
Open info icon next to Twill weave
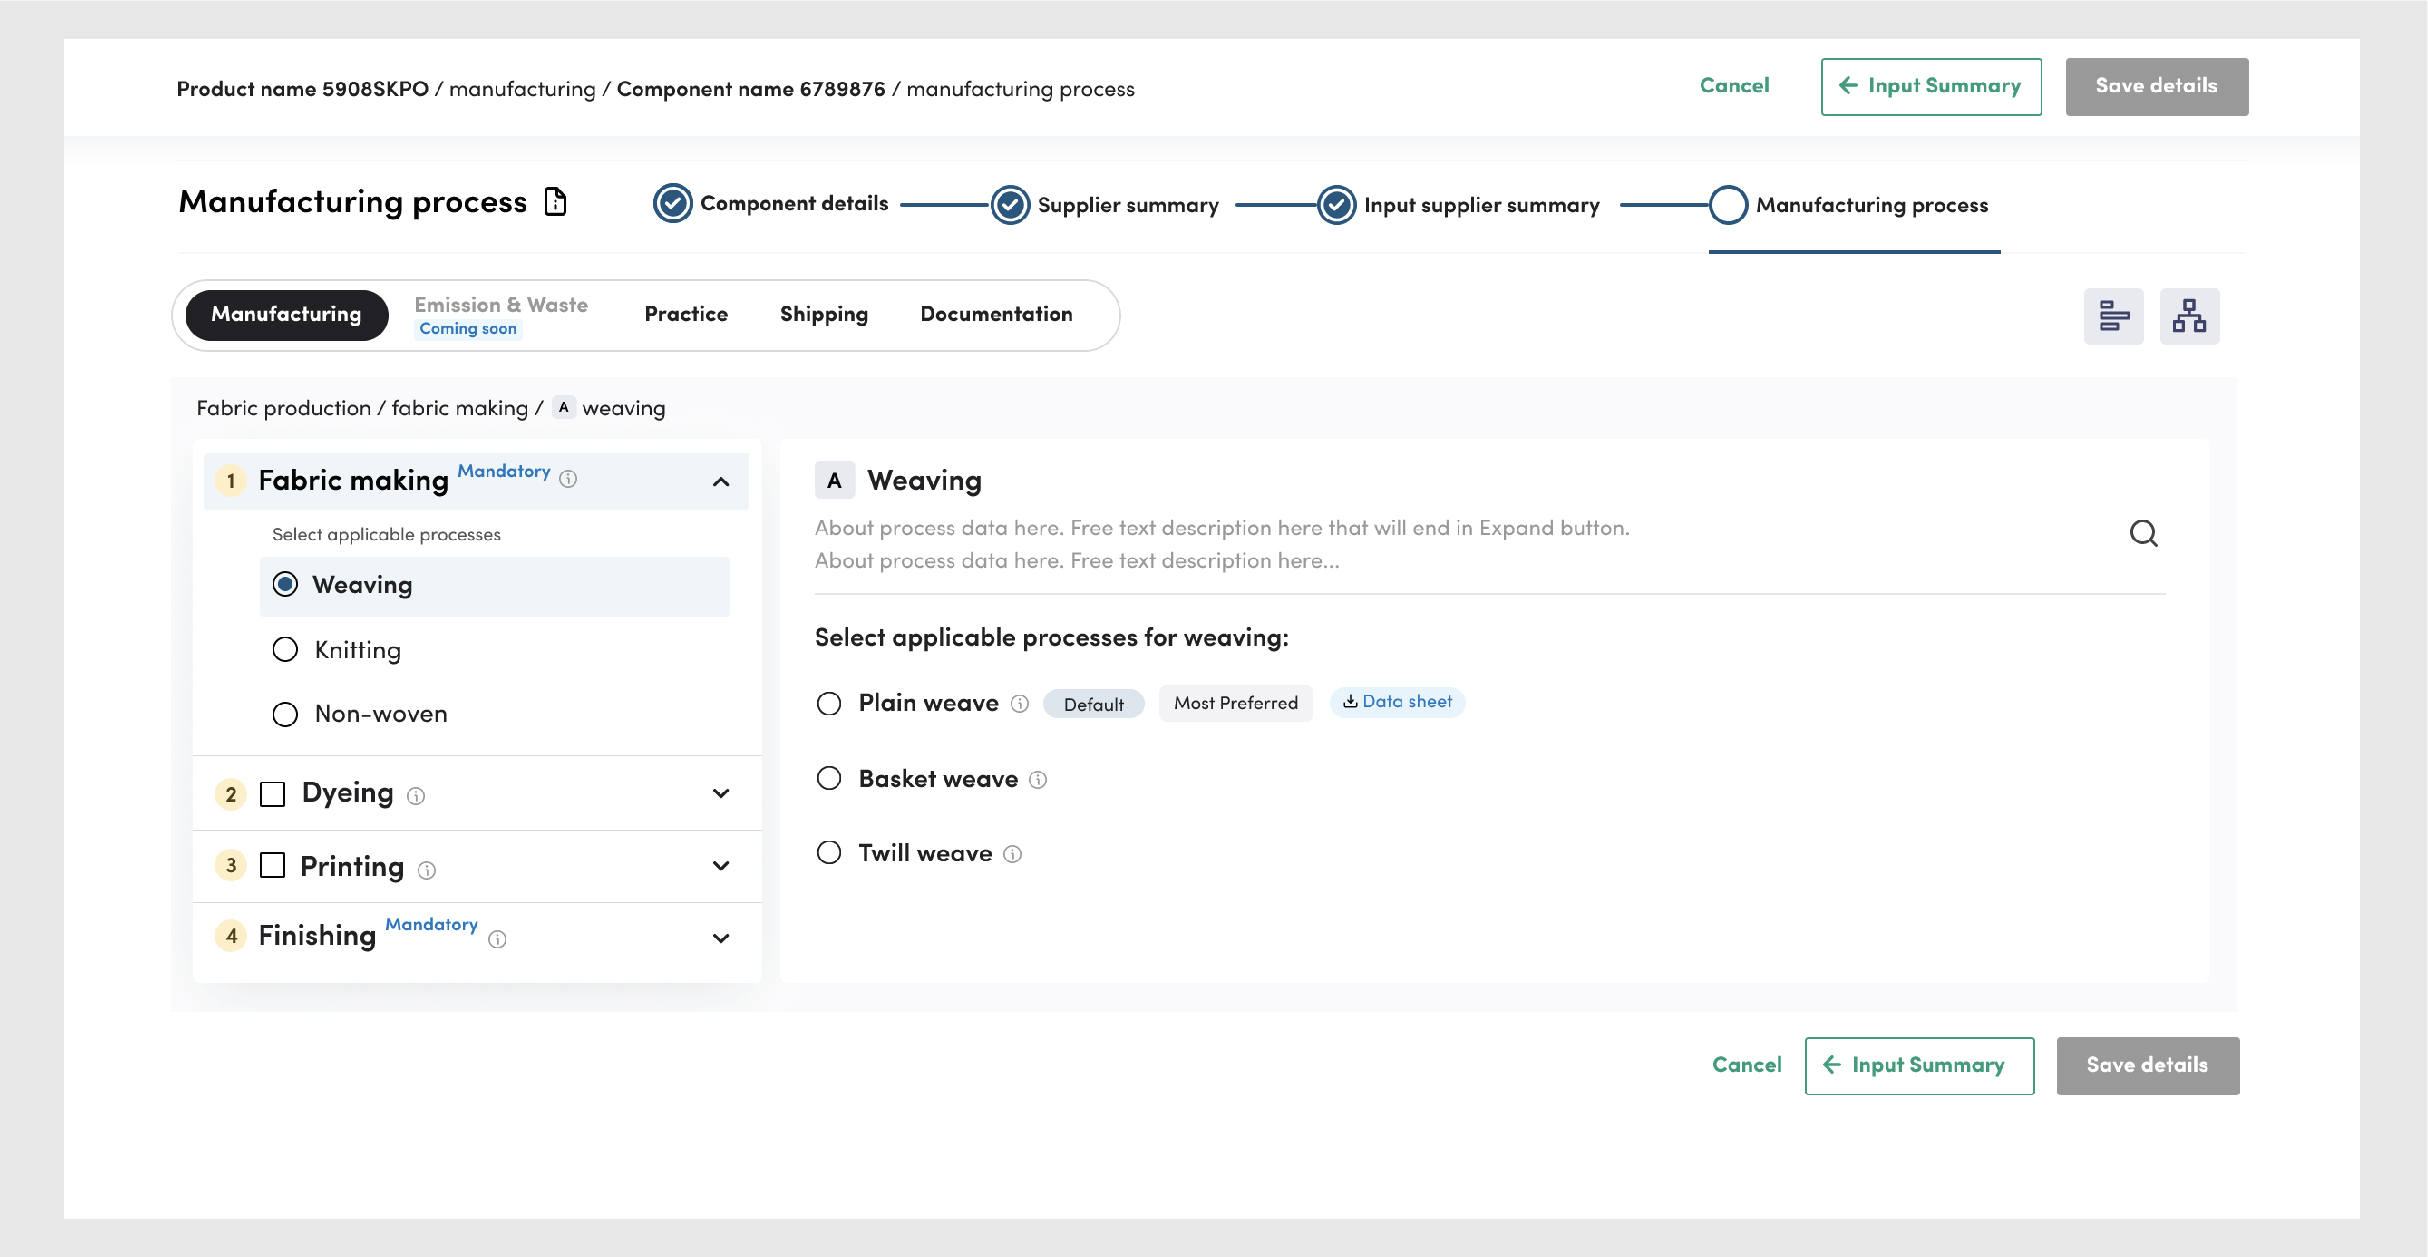[1012, 854]
